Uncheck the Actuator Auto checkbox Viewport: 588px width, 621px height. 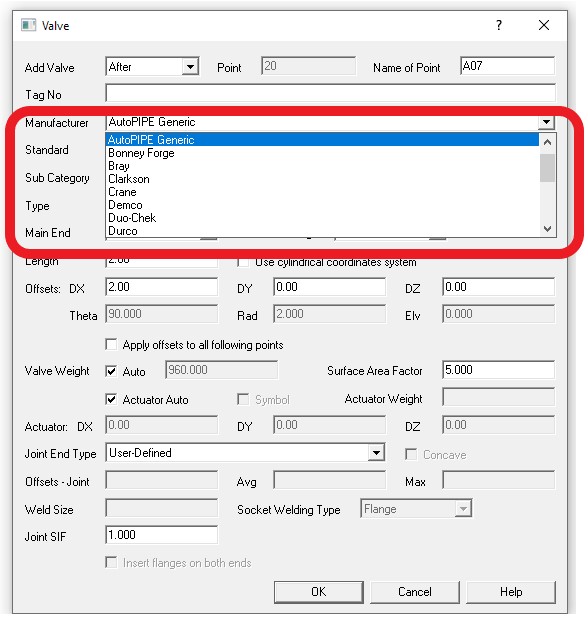coord(111,399)
